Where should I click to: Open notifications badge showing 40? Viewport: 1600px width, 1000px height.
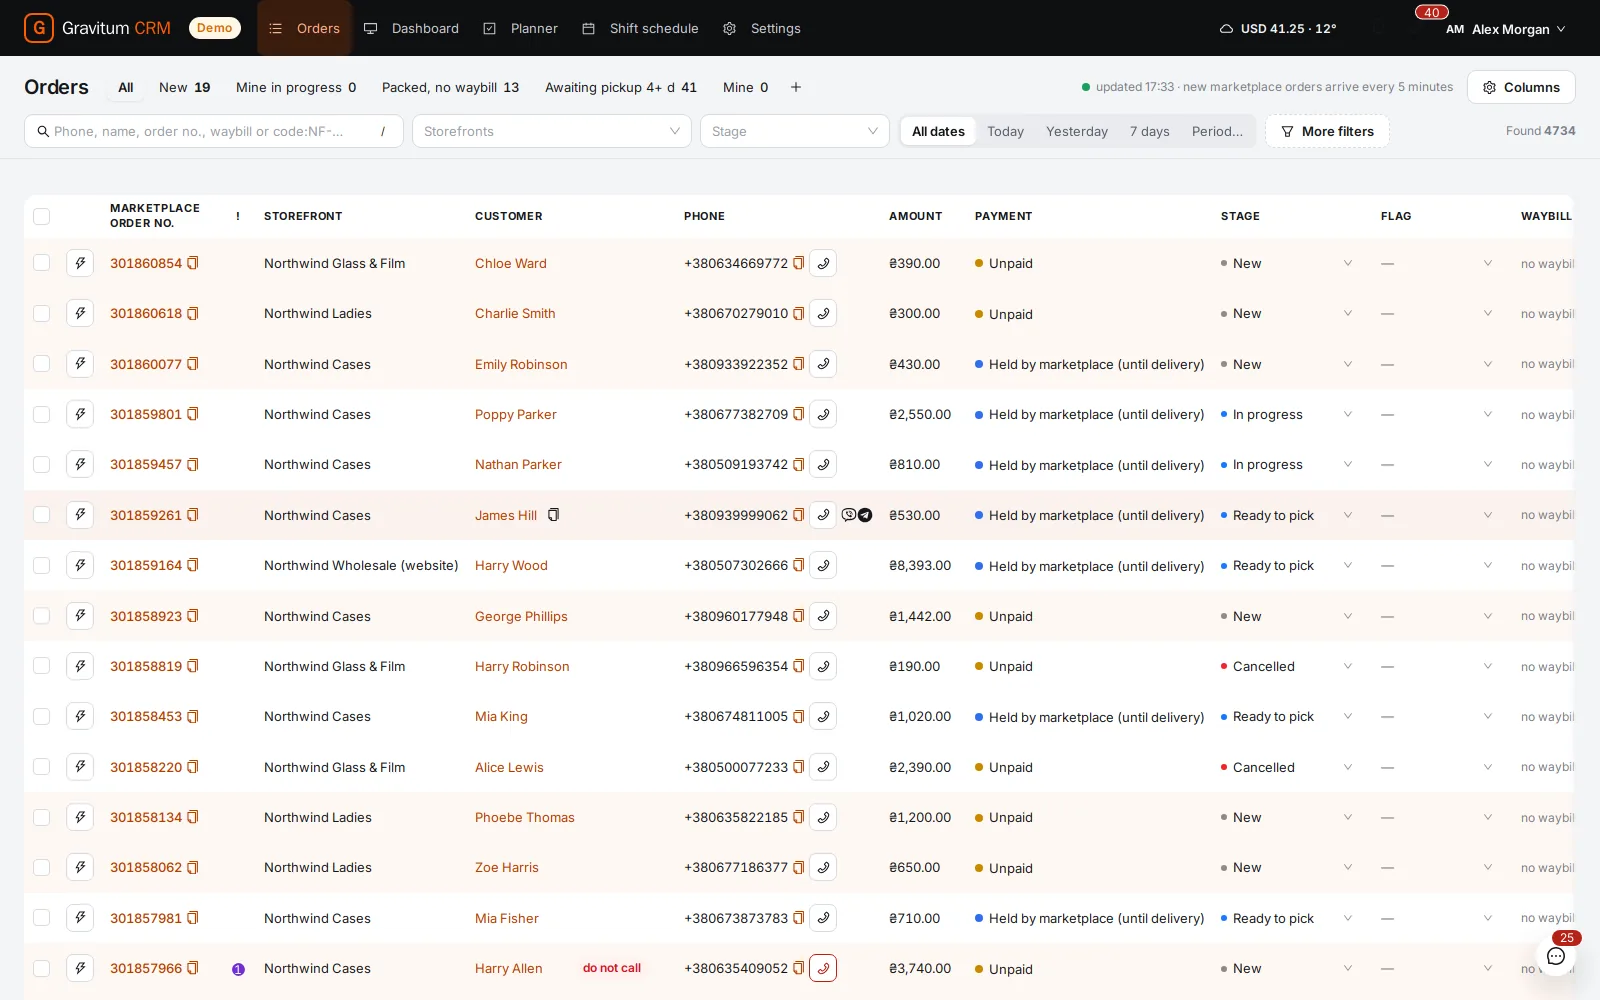[x=1431, y=13]
